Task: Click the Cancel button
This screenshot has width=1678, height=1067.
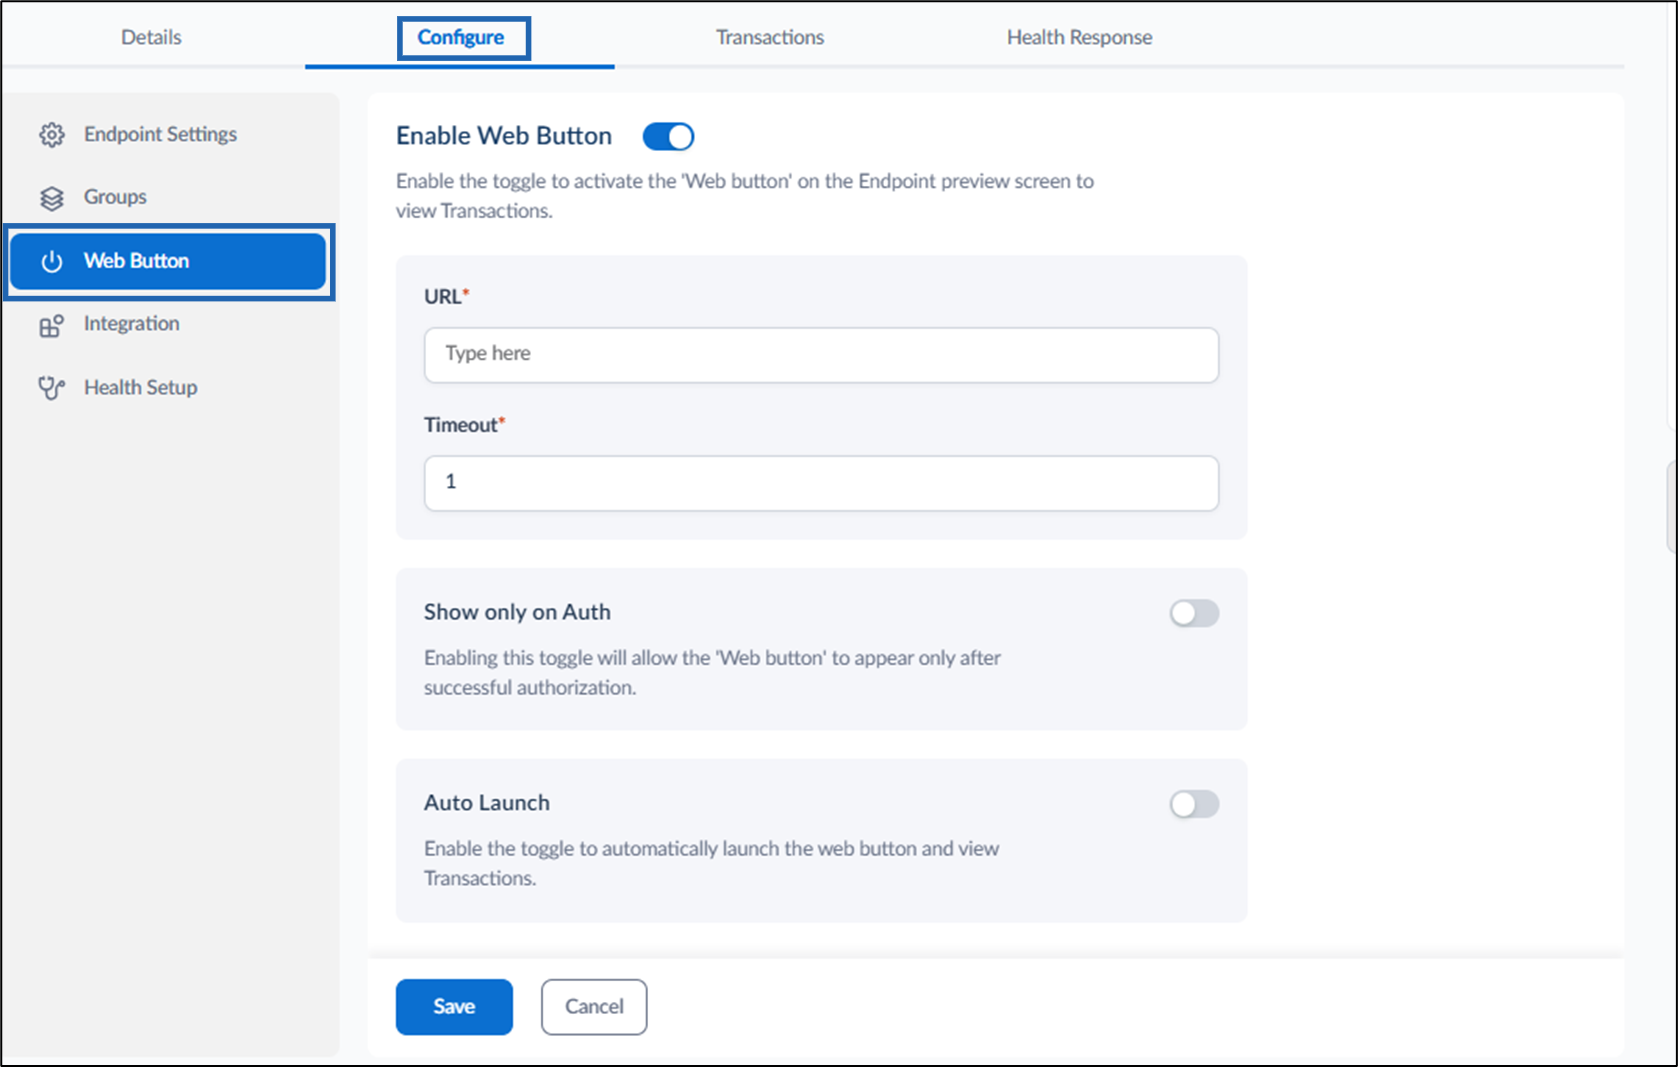Action: tap(594, 1006)
